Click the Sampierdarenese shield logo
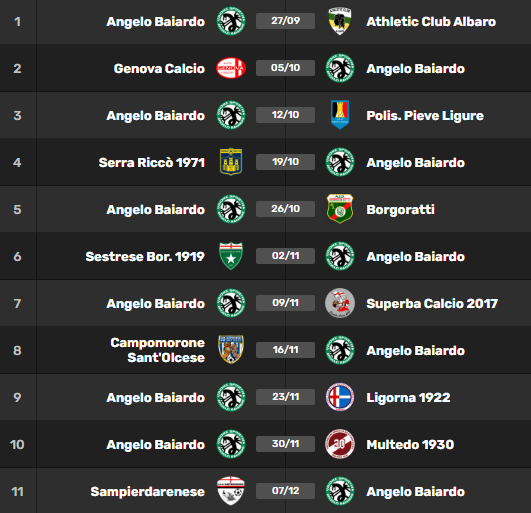The height and width of the screenshot is (513, 531). (231, 491)
